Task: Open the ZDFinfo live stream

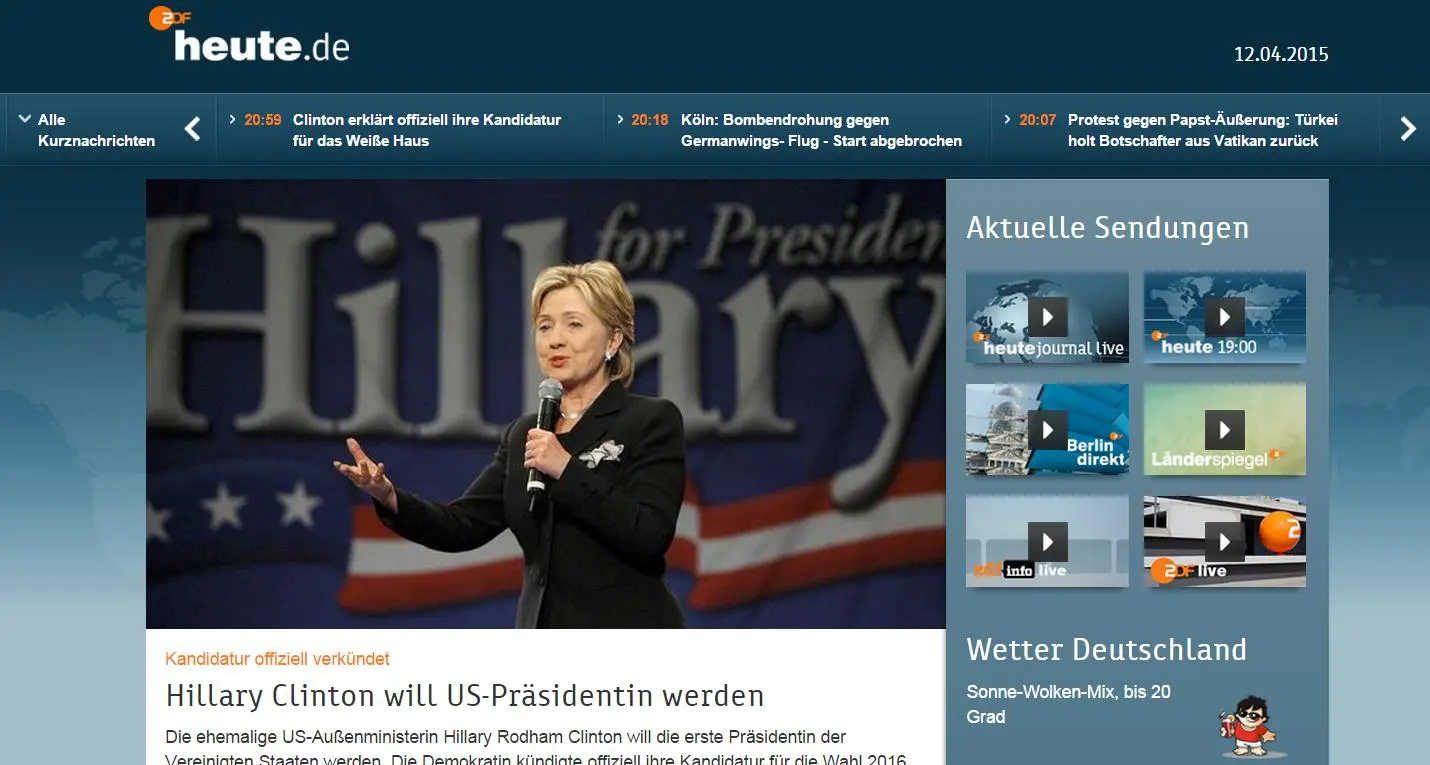Action: [x=1047, y=540]
